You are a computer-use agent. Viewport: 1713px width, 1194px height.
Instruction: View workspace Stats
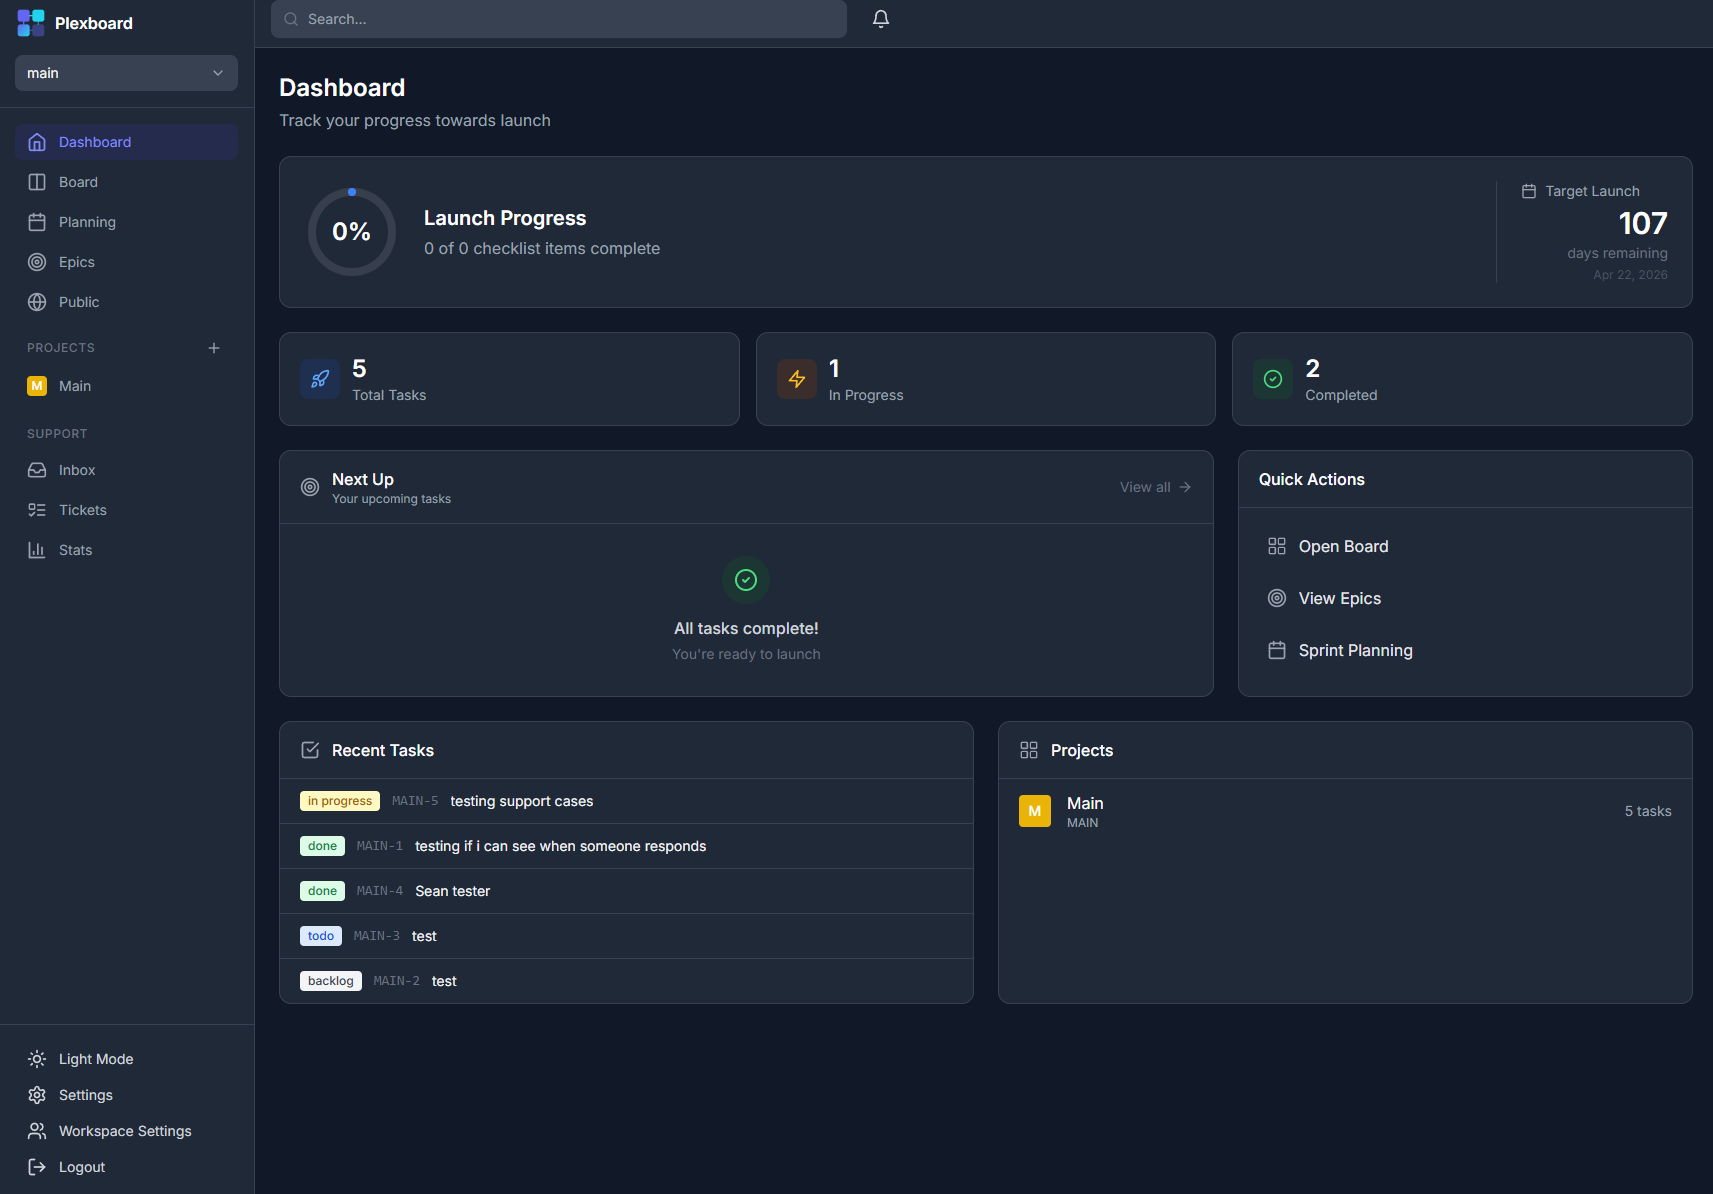coord(75,549)
